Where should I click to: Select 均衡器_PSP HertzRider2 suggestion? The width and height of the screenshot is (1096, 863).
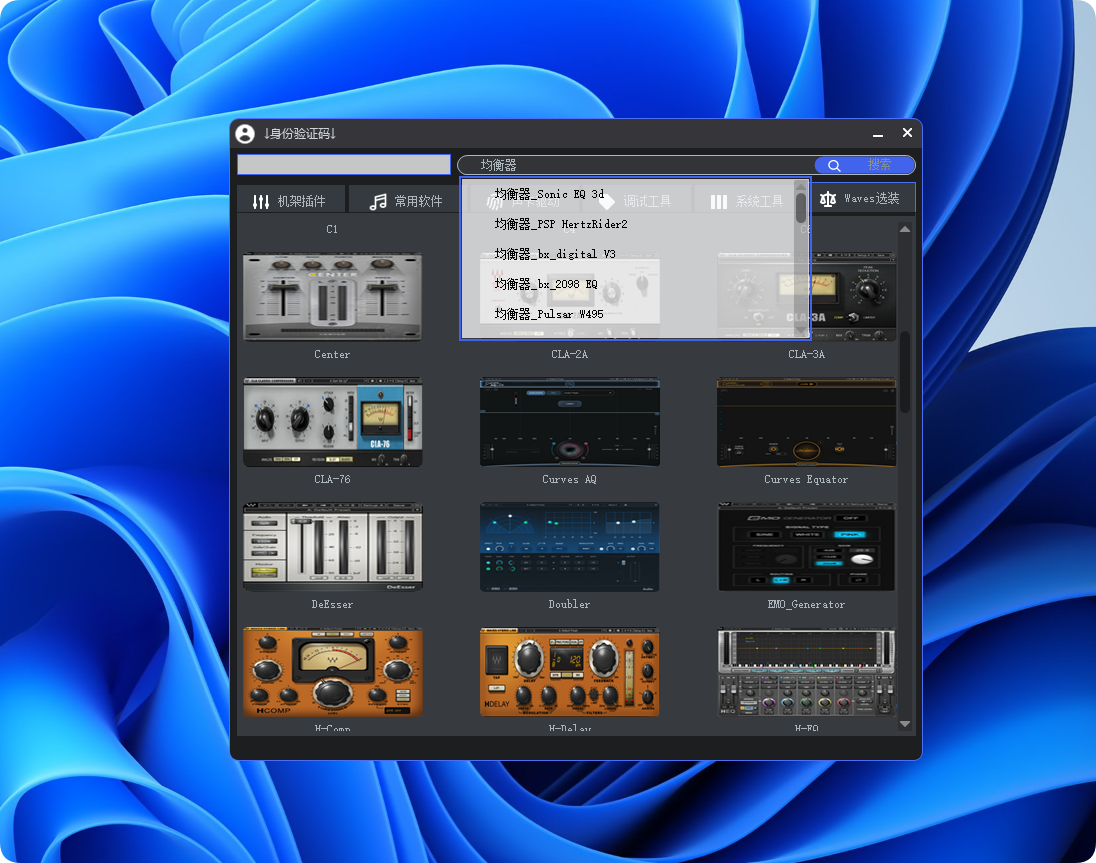[561, 224]
